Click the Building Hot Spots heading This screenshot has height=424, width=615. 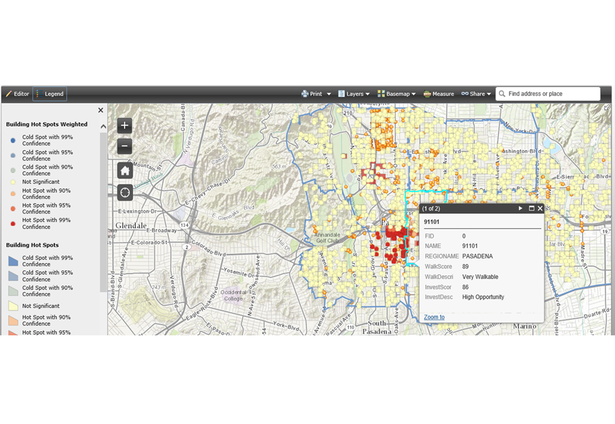click(x=32, y=245)
